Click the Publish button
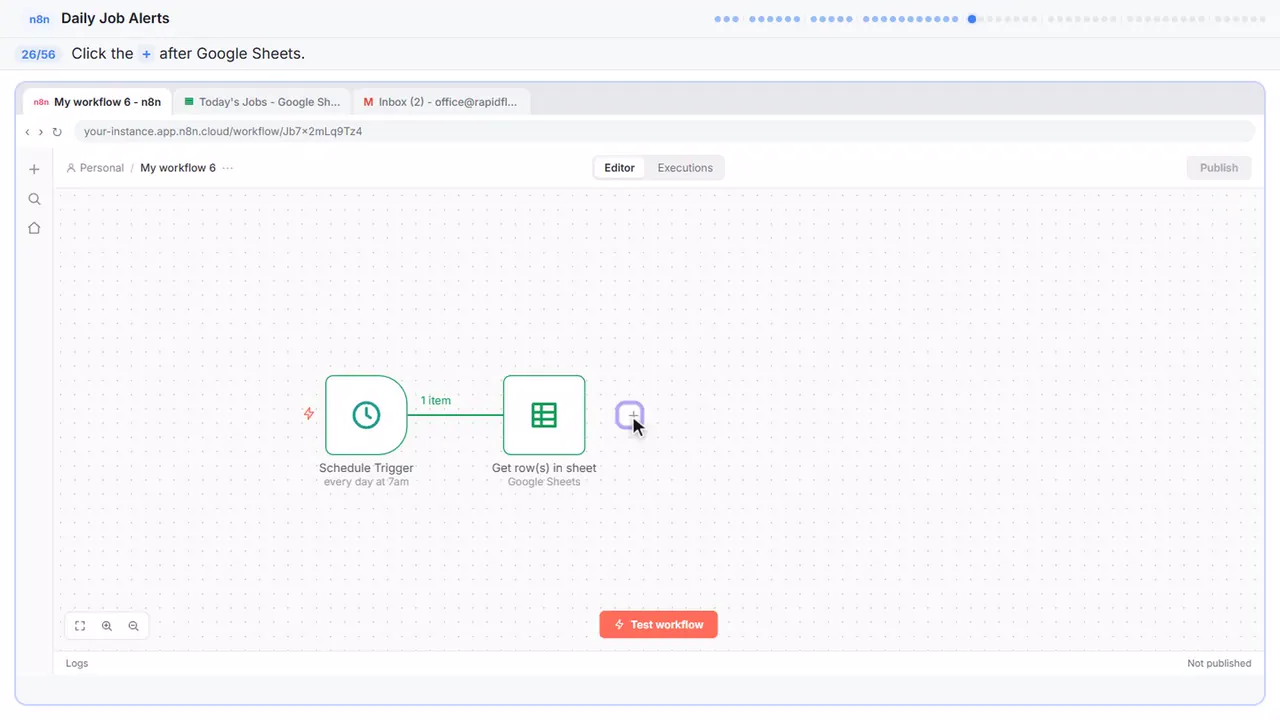Viewport: 1280px width, 720px height. 1219,168
